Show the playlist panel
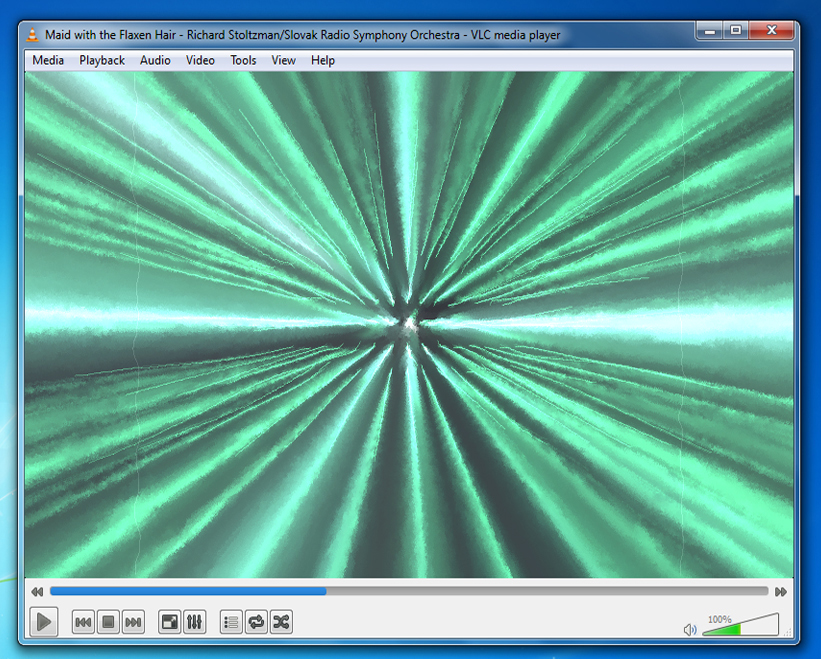This screenshot has height=659, width=821. 232,622
